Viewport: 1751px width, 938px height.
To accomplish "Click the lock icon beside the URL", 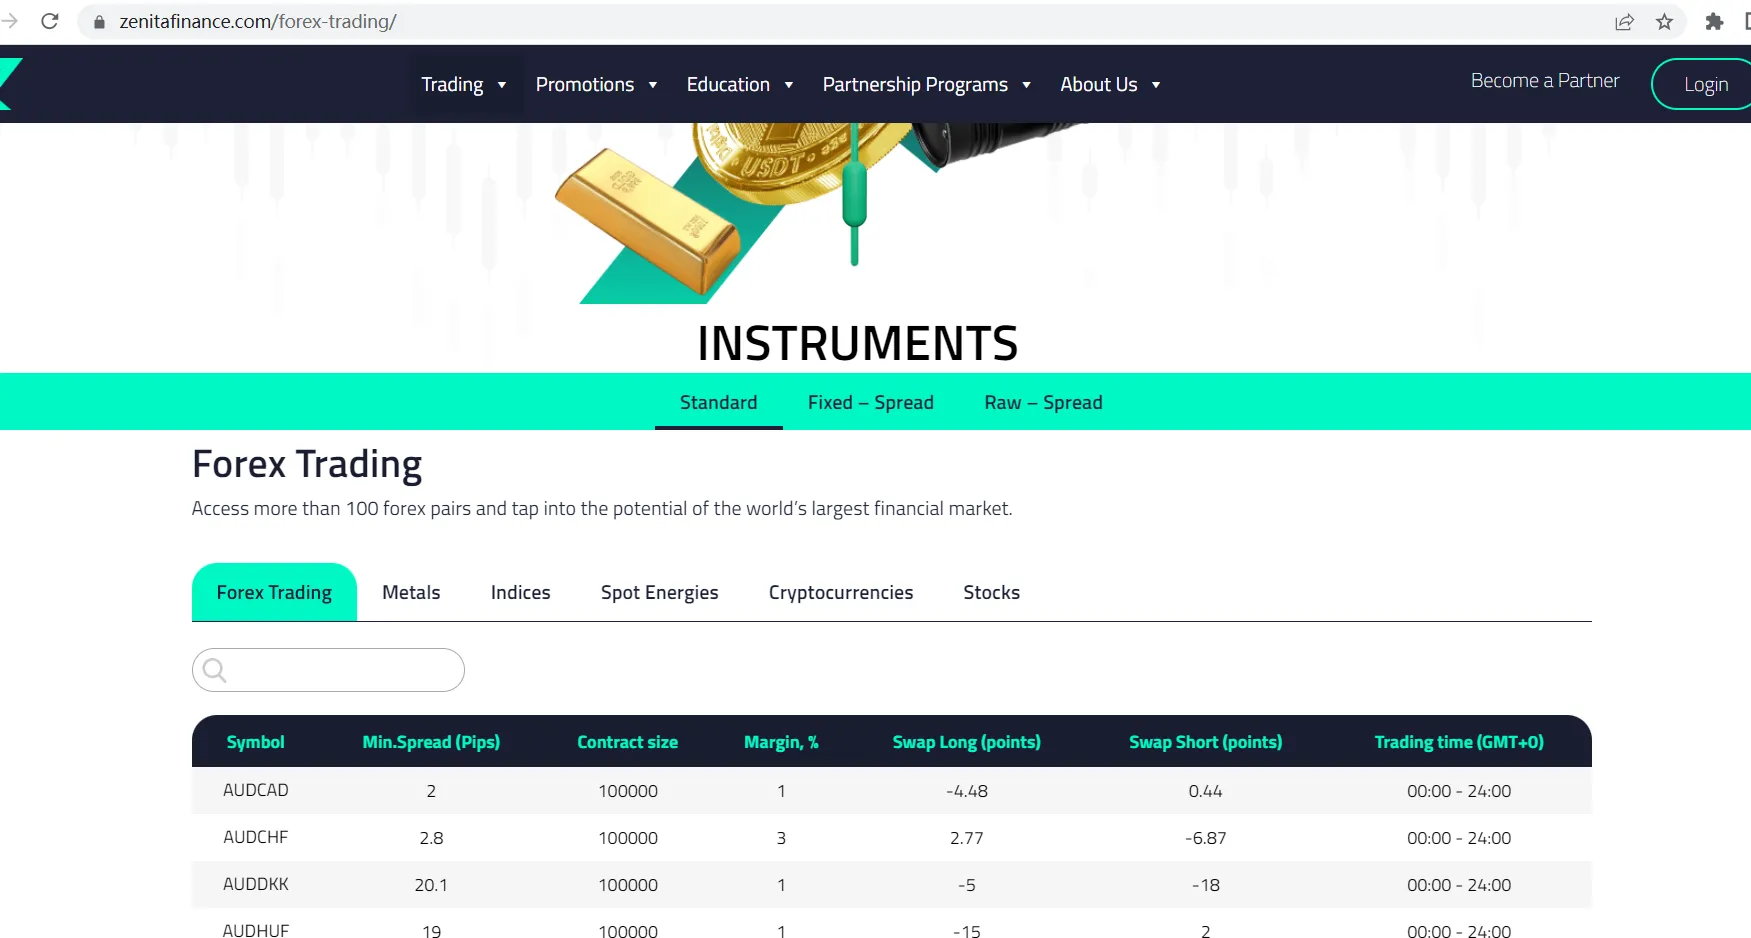I will (99, 22).
